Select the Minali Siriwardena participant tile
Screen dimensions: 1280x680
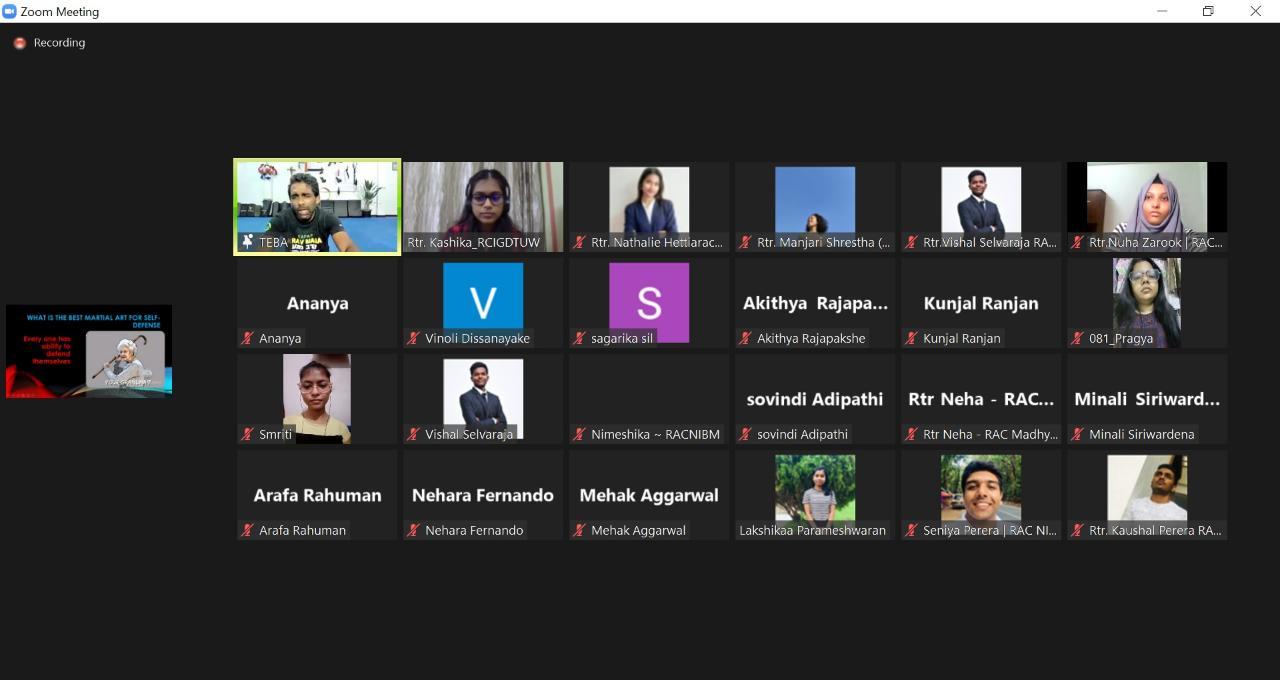[1147, 399]
